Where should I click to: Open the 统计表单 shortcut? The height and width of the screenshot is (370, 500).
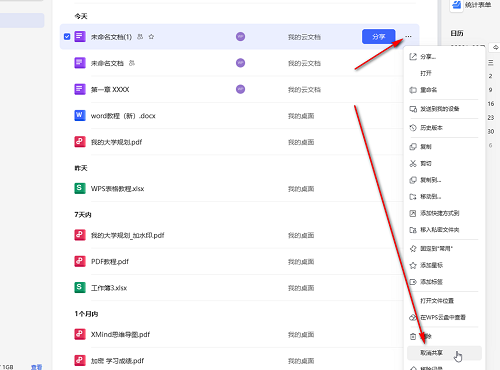(471, 5)
